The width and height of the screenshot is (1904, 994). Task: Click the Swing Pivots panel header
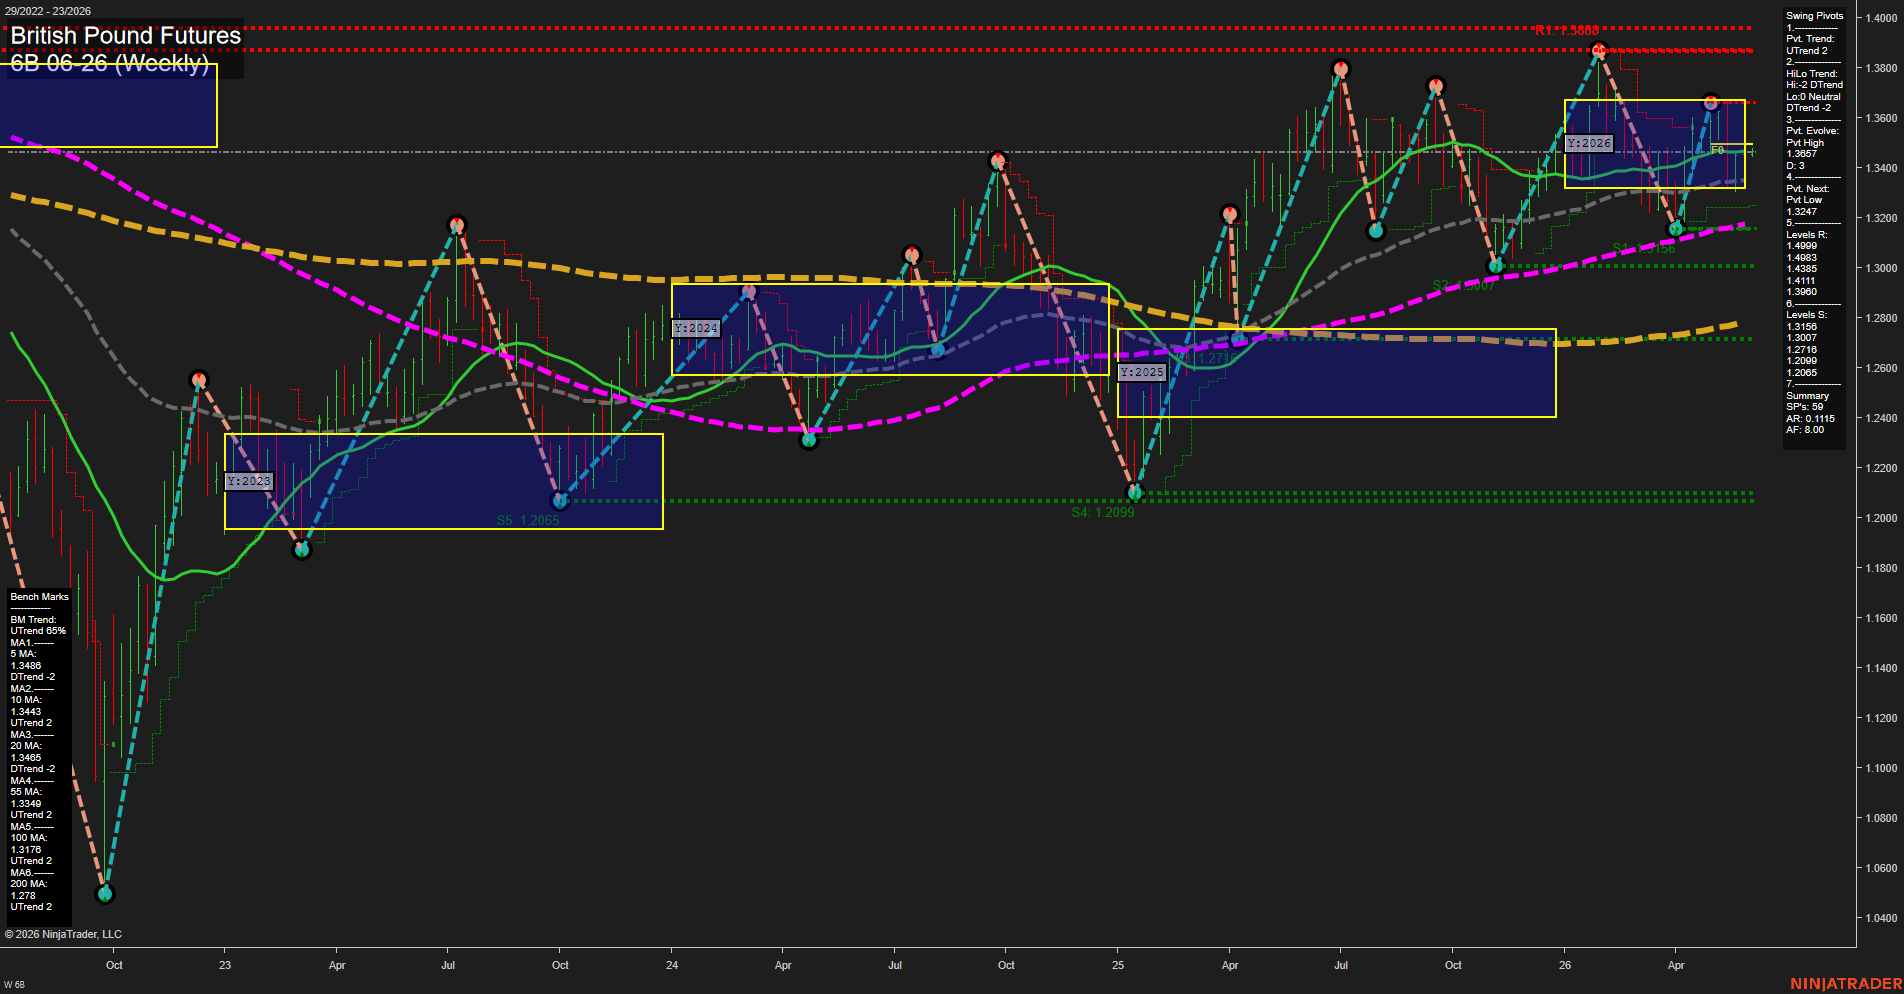(x=1814, y=16)
